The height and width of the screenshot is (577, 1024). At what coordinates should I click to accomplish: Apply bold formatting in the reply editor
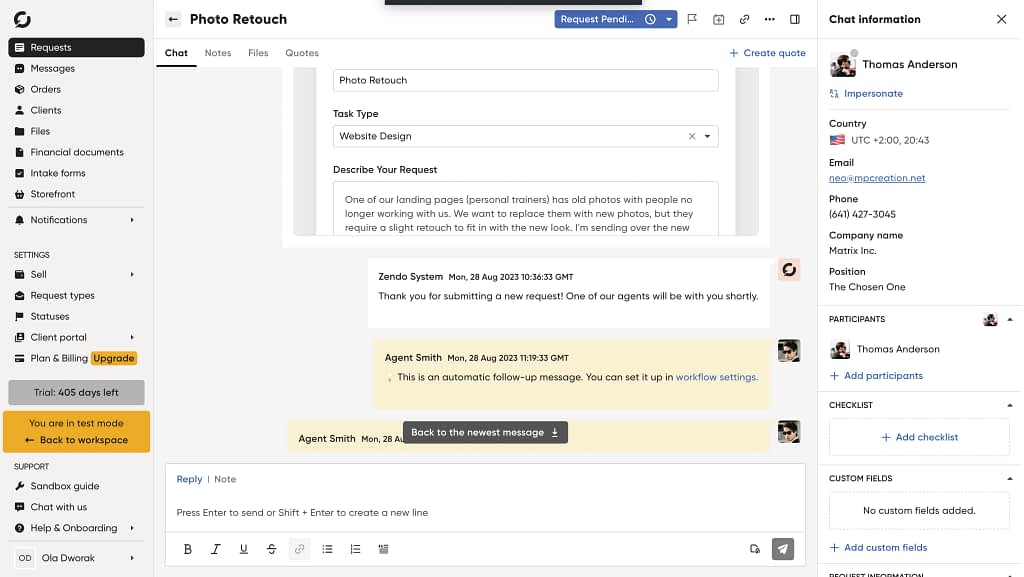point(187,549)
